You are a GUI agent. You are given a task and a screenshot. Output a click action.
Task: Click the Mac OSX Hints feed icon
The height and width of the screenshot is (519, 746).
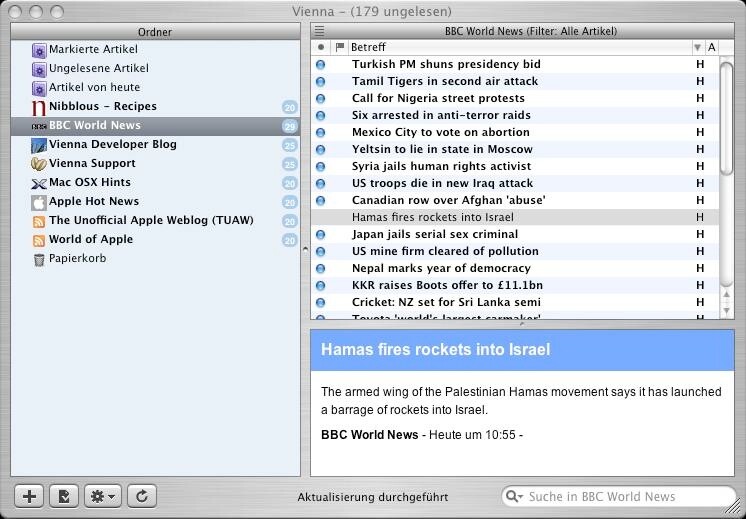(39, 183)
